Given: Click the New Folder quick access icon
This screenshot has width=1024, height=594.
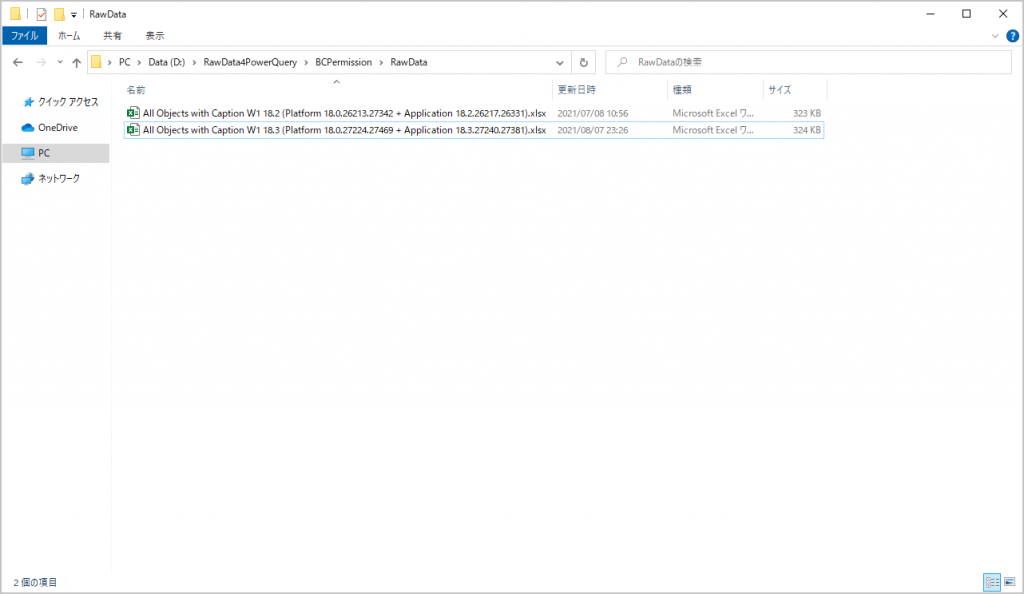Looking at the screenshot, I should click(60, 14).
